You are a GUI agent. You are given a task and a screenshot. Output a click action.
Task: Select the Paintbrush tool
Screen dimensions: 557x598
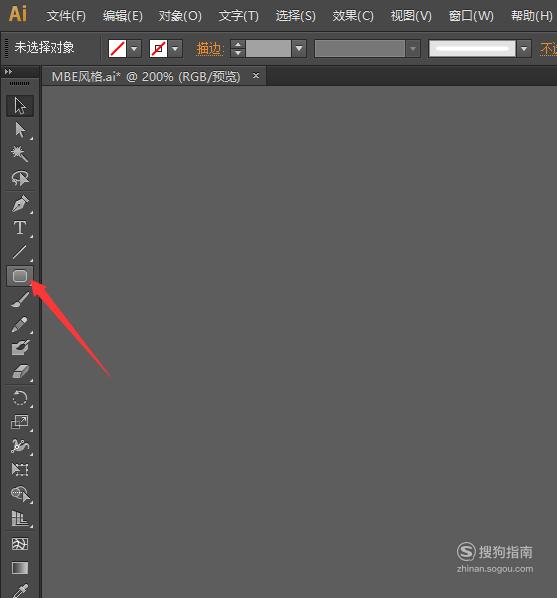click(x=20, y=300)
